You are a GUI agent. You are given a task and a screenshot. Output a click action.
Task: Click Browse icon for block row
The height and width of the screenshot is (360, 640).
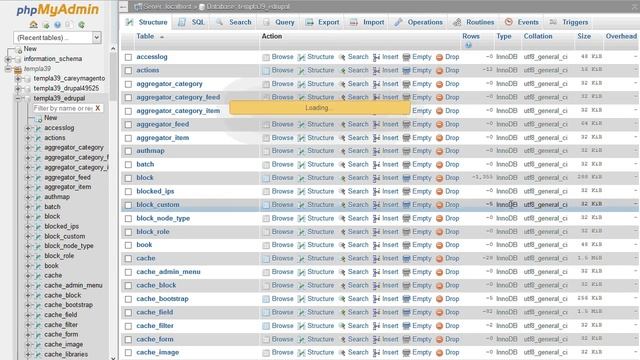pos(266,178)
